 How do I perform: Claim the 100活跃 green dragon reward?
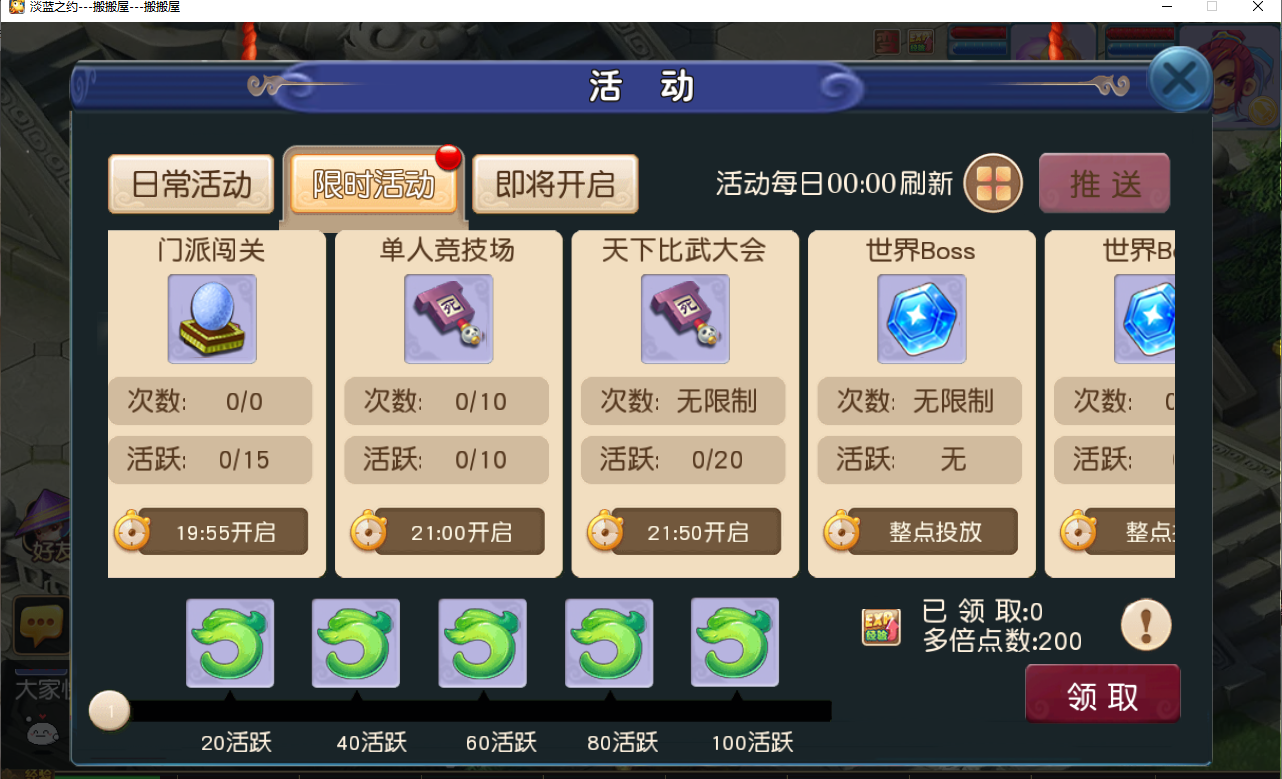pos(735,643)
